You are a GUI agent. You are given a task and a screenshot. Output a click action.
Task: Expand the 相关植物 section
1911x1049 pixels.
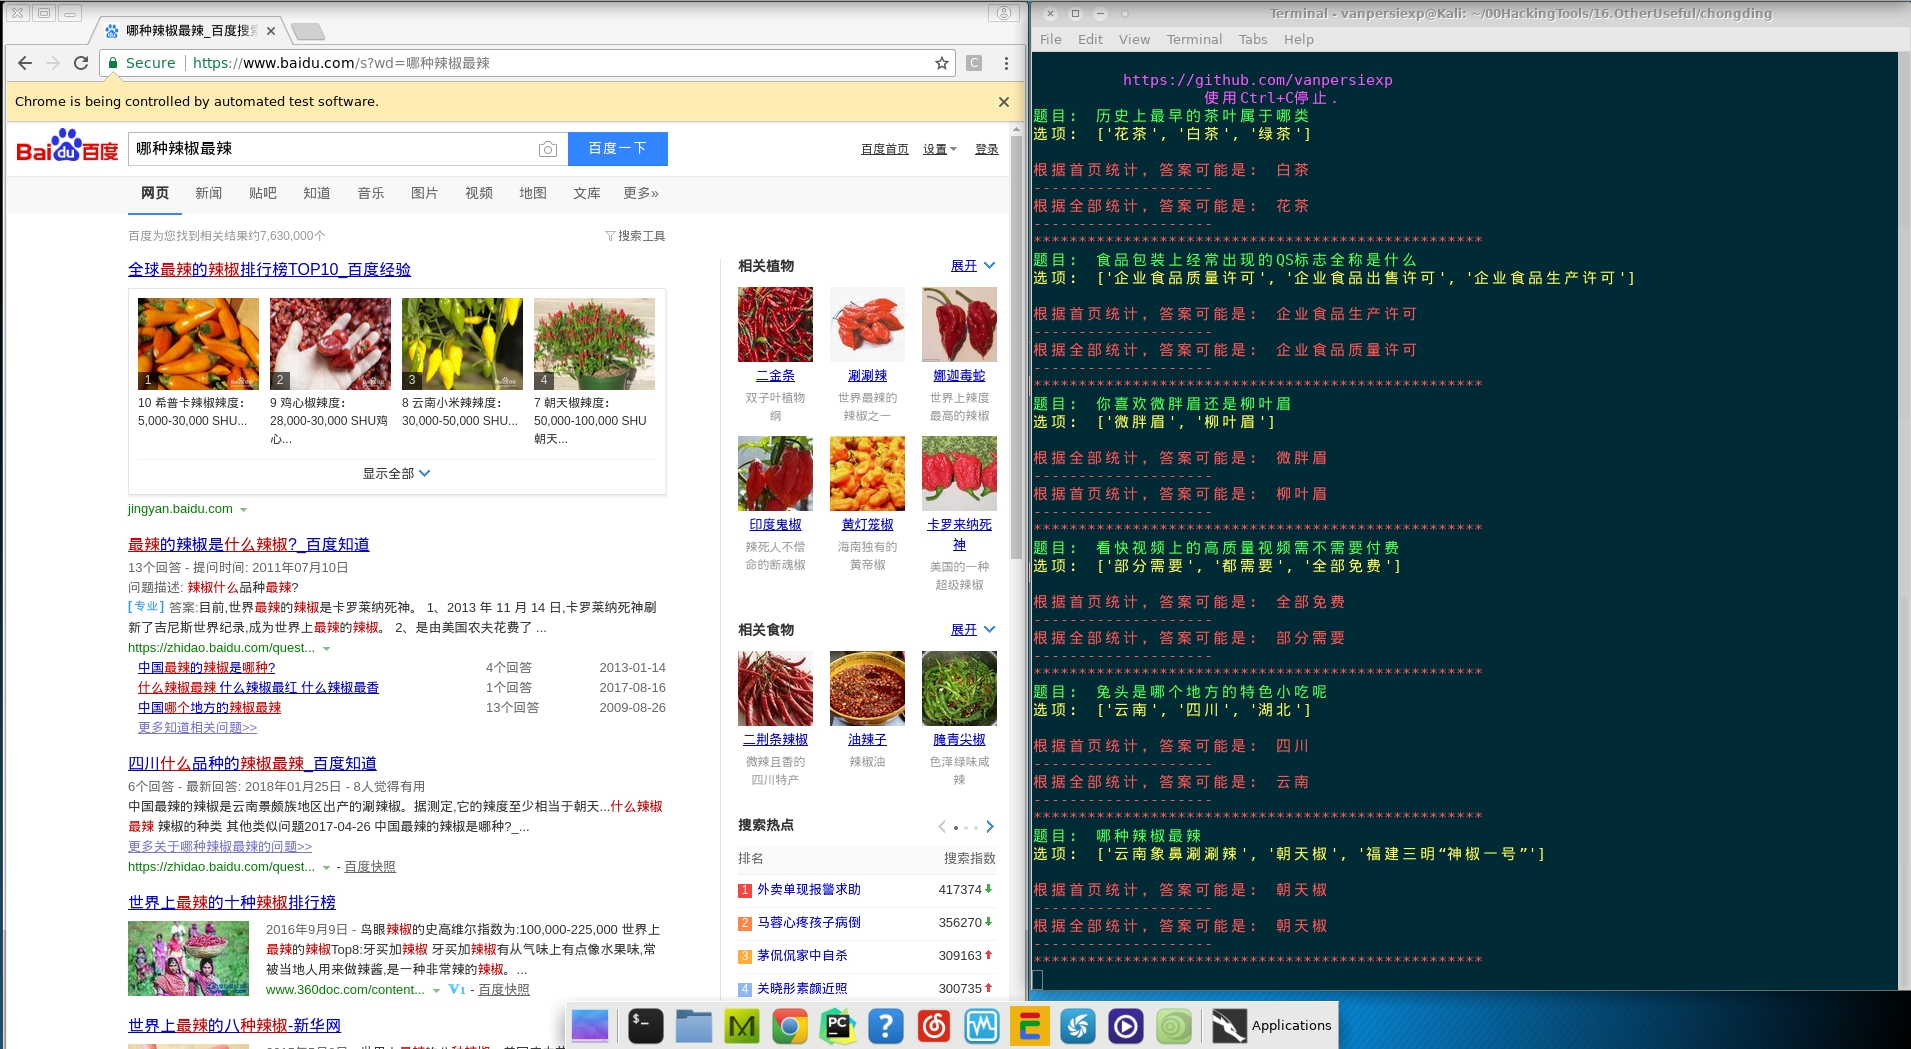point(973,266)
